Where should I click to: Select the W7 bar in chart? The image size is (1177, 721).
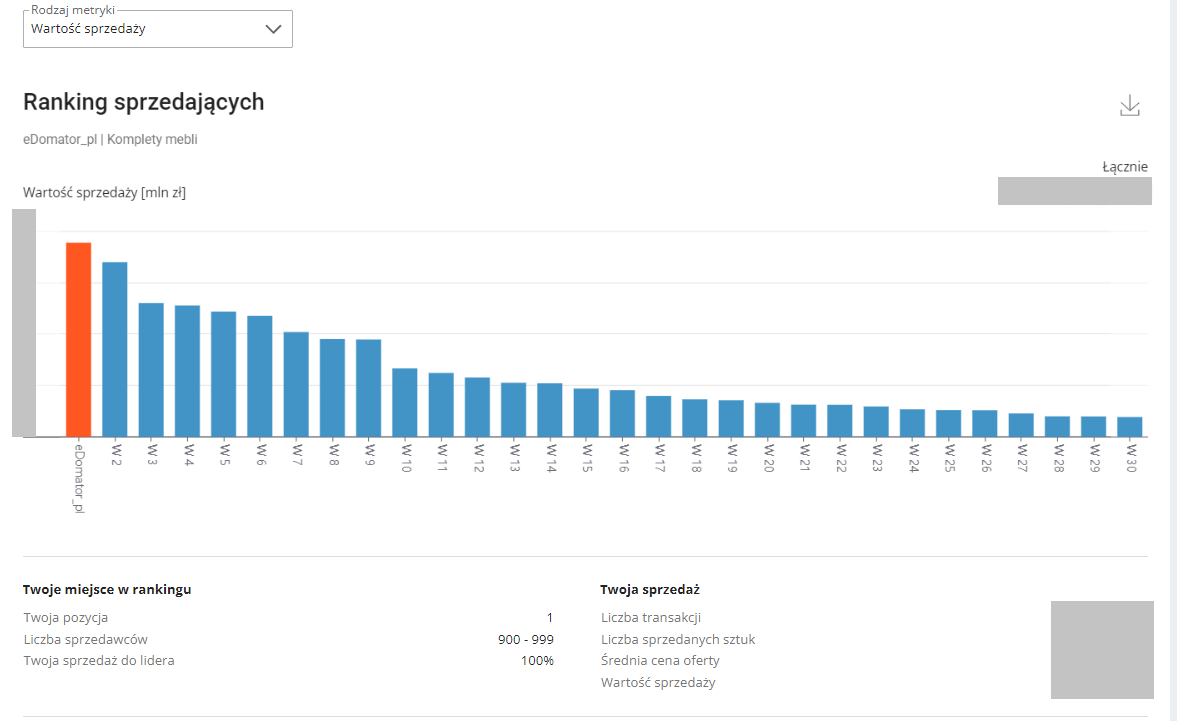click(x=296, y=384)
